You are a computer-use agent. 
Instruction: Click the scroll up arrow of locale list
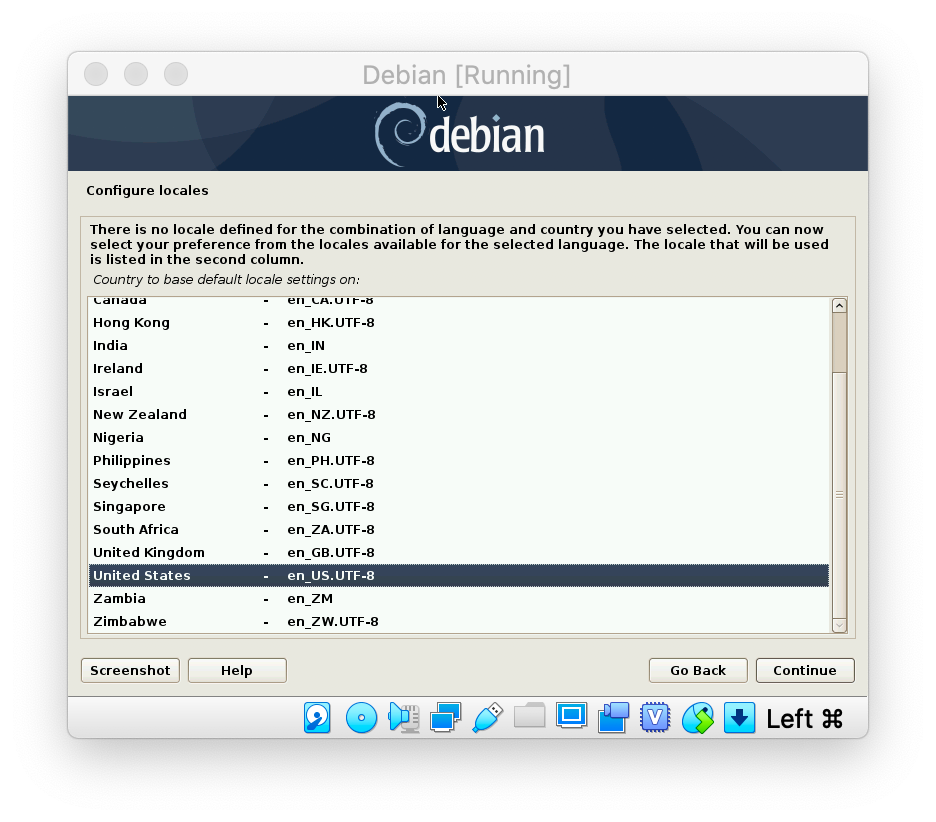(x=839, y=306)
